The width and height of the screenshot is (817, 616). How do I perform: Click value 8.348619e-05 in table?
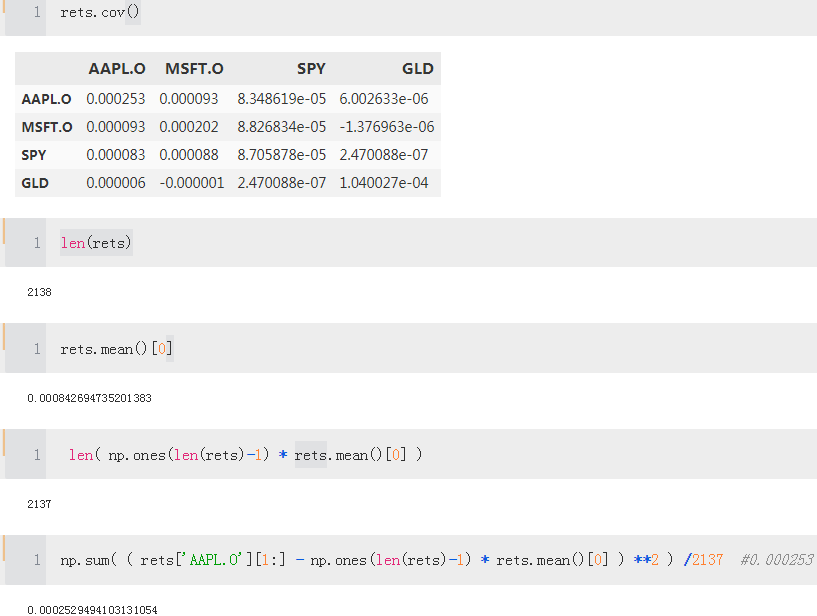point(281,99)
